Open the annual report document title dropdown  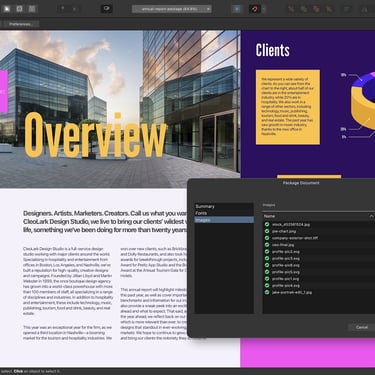(172, 9)
